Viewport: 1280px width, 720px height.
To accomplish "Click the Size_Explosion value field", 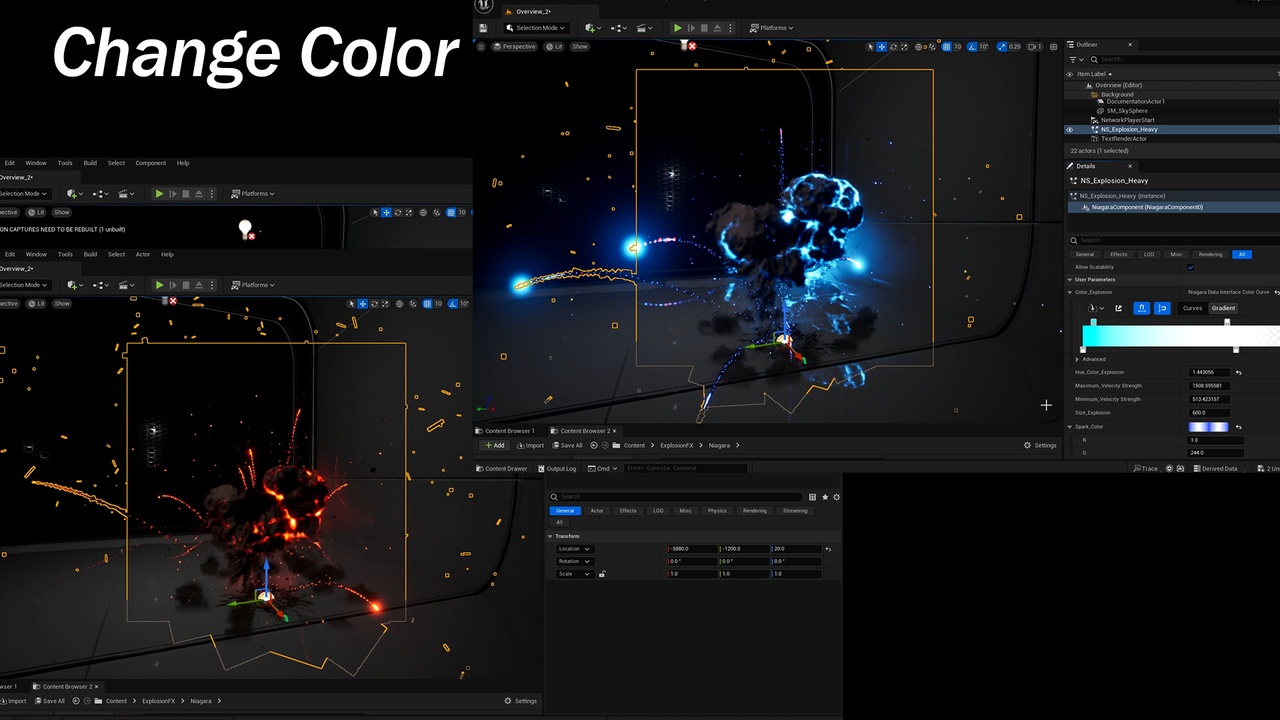I will [1209, 413].
